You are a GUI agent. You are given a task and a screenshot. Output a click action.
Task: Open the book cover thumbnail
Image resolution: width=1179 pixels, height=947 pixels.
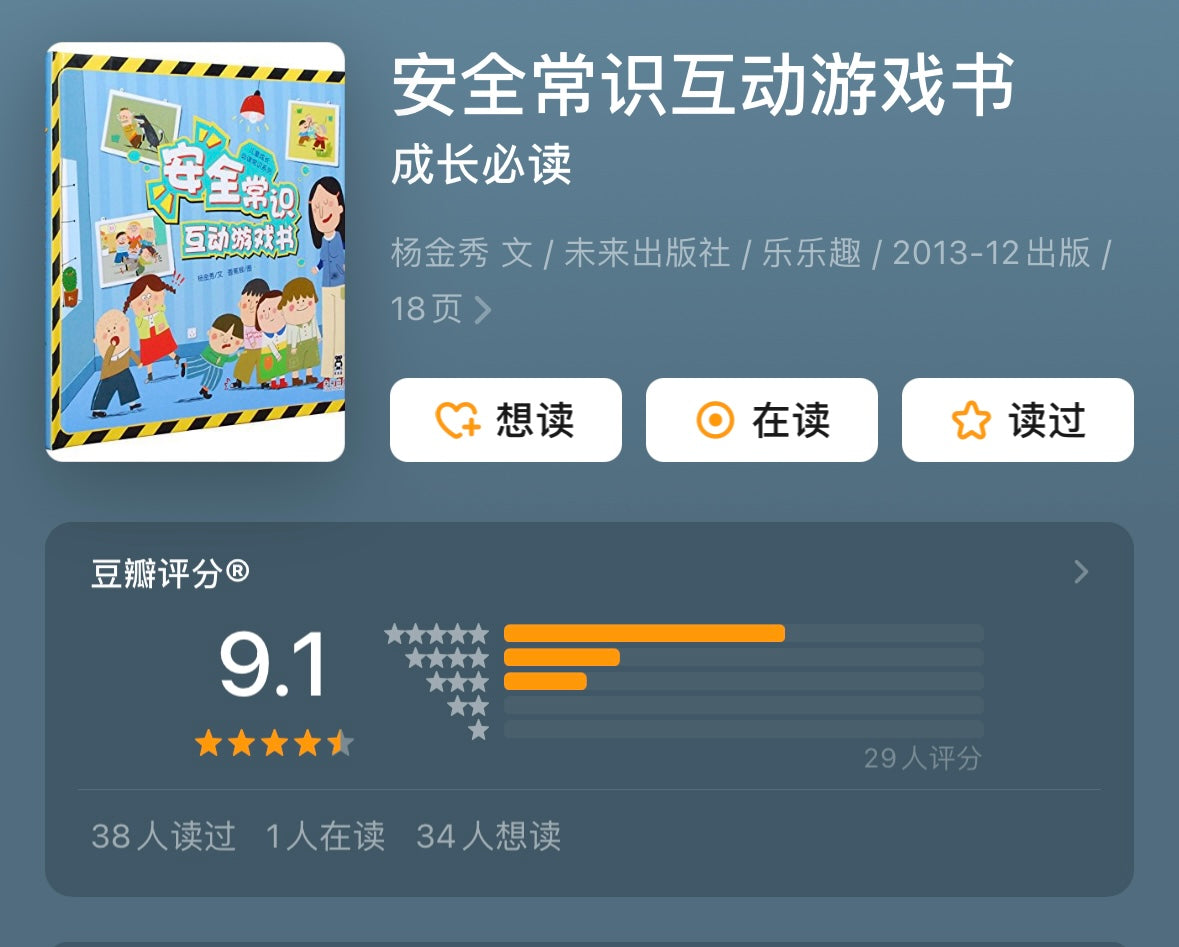coord(195,252)
